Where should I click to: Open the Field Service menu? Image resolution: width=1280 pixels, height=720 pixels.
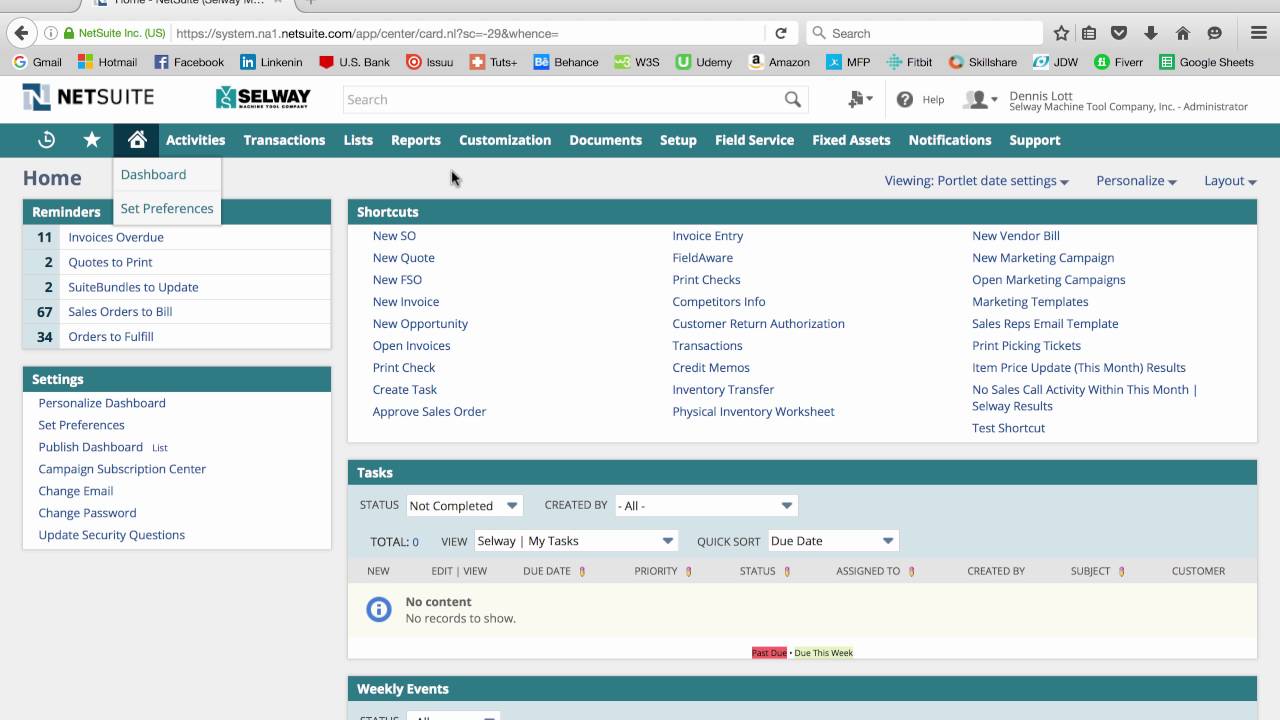click(754, 140)
